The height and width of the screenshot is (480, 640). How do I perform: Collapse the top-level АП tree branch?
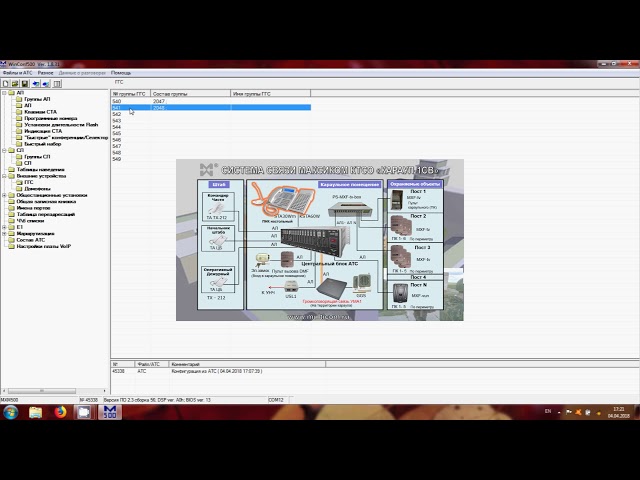coord(4,93)
